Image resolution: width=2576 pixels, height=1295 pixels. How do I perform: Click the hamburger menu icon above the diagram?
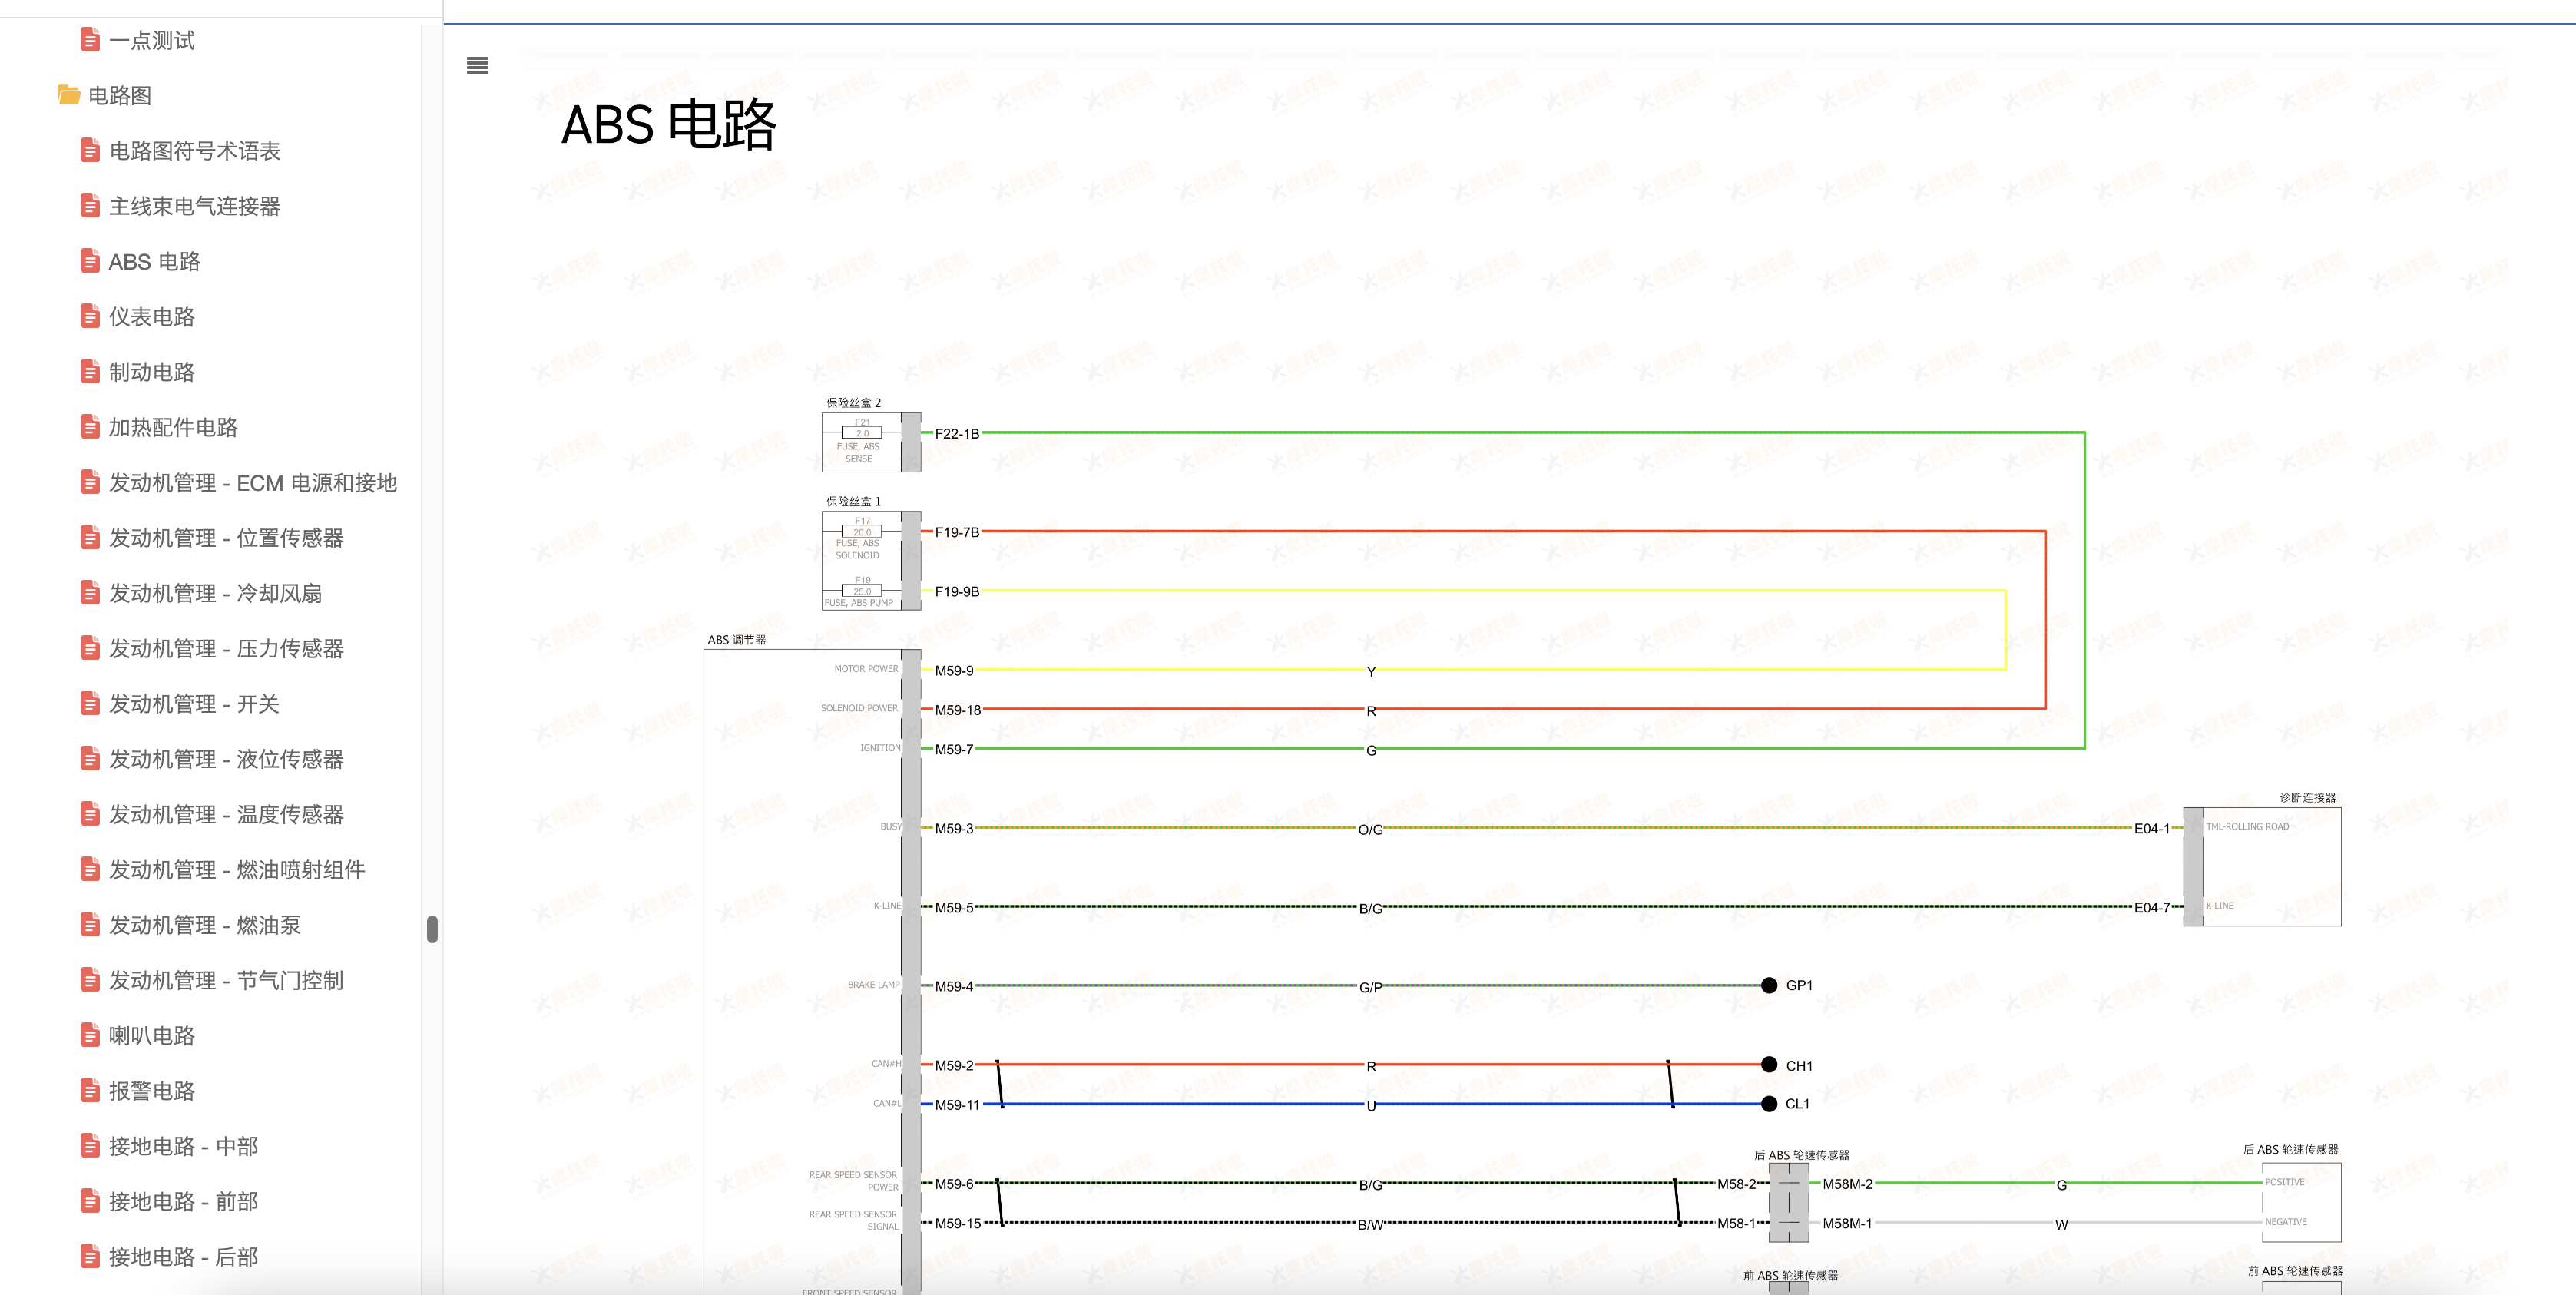coord(478,66)
